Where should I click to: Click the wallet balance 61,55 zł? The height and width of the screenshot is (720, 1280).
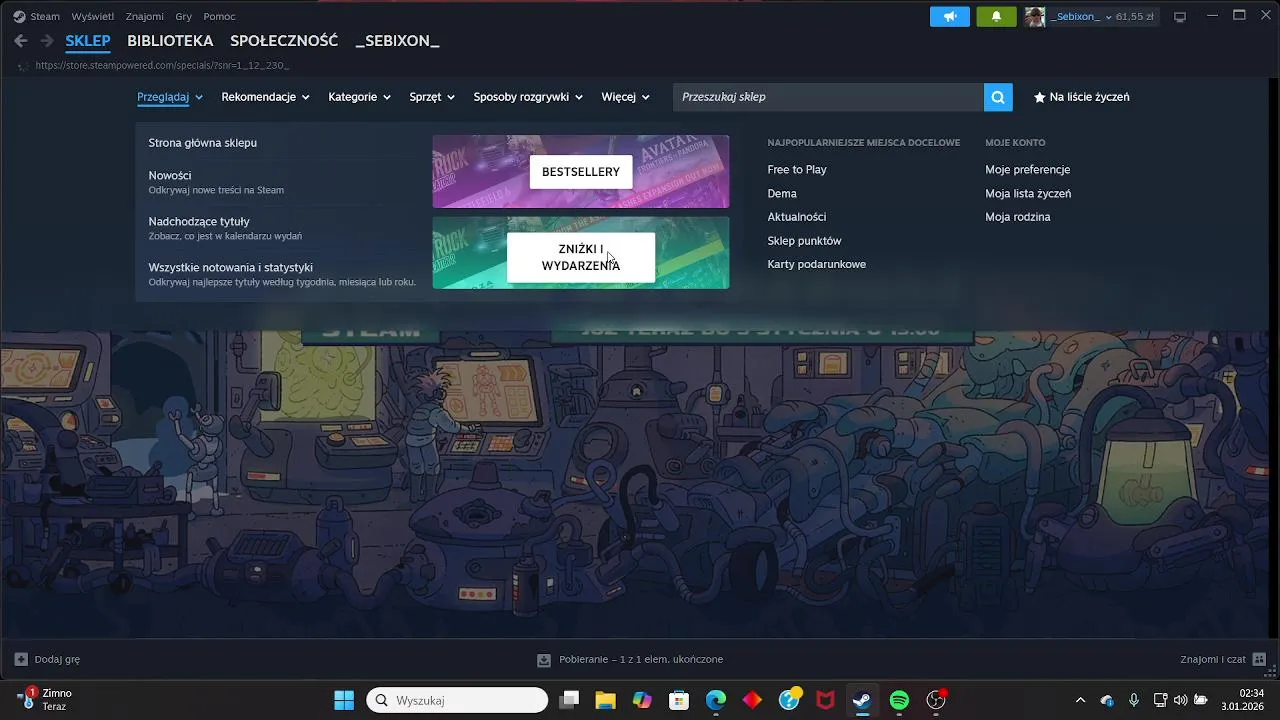pos(1135,16)
